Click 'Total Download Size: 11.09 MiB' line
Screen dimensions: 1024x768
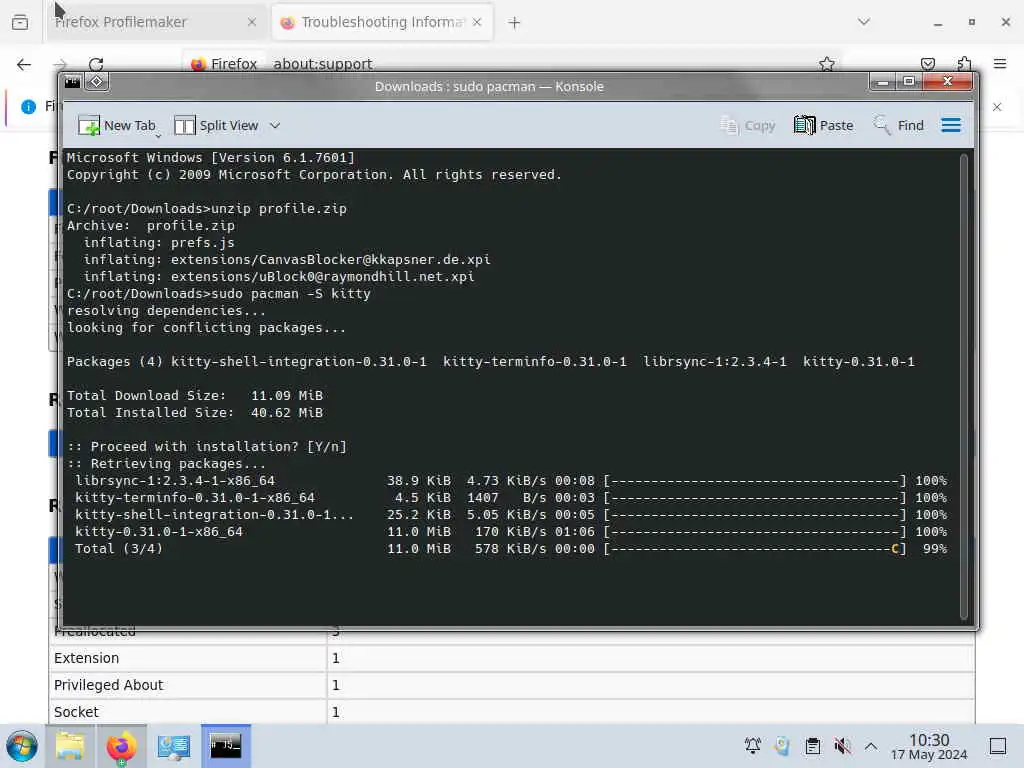(x=195, y=396)
